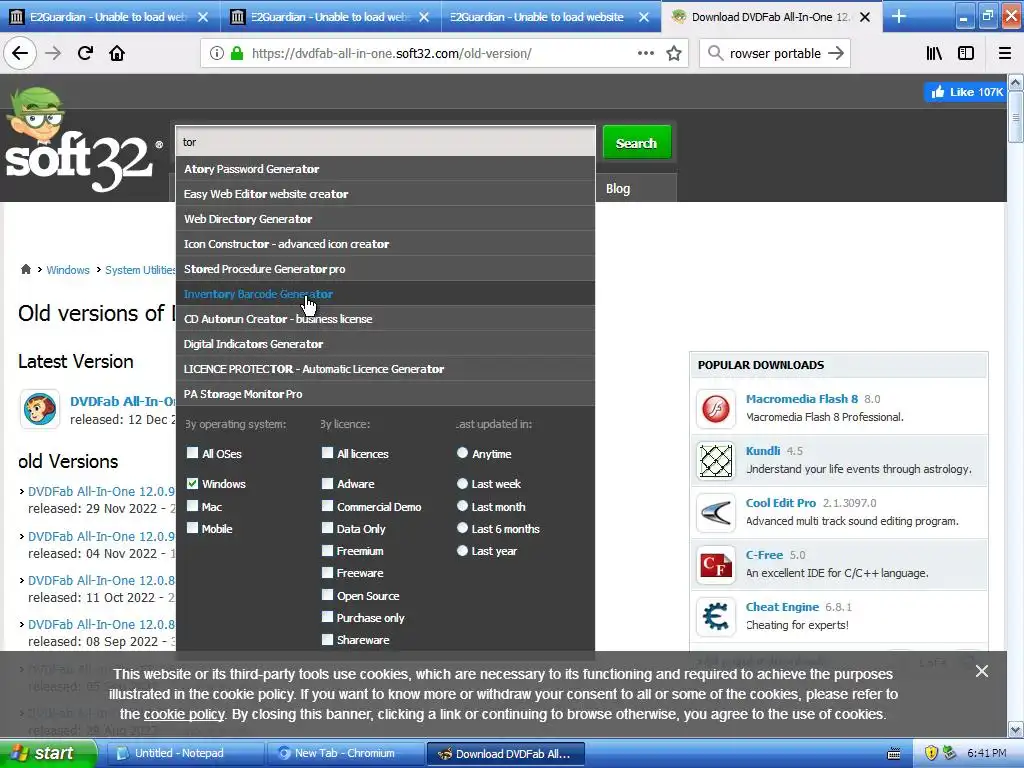Open the Cheat Engine download link
This screenshot has height=768, width=1024.
(x=782, y=607)
